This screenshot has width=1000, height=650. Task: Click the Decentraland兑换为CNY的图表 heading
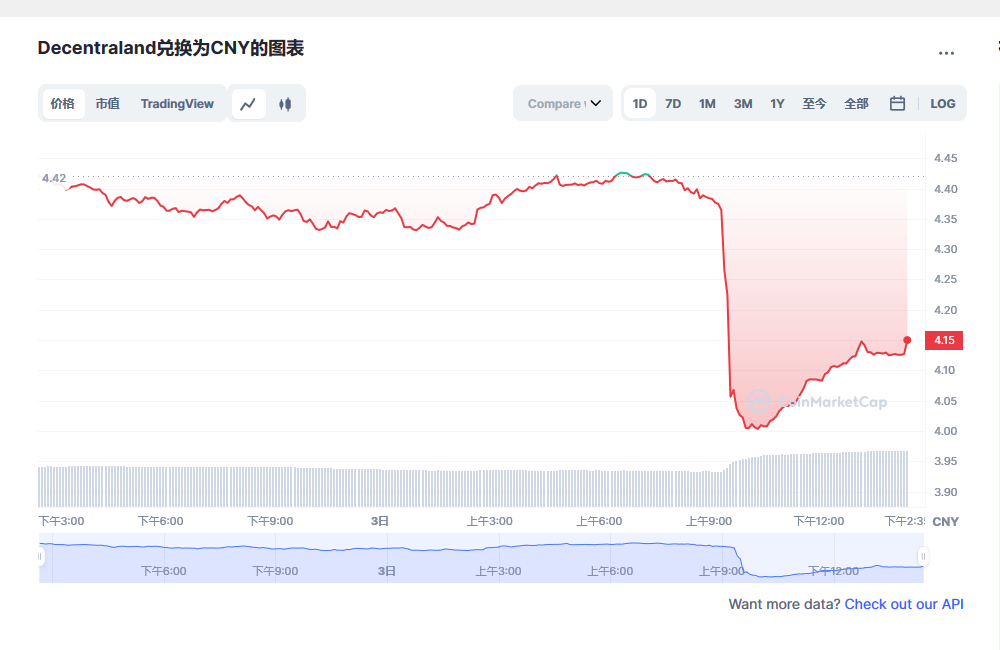(x=171, y=48)
